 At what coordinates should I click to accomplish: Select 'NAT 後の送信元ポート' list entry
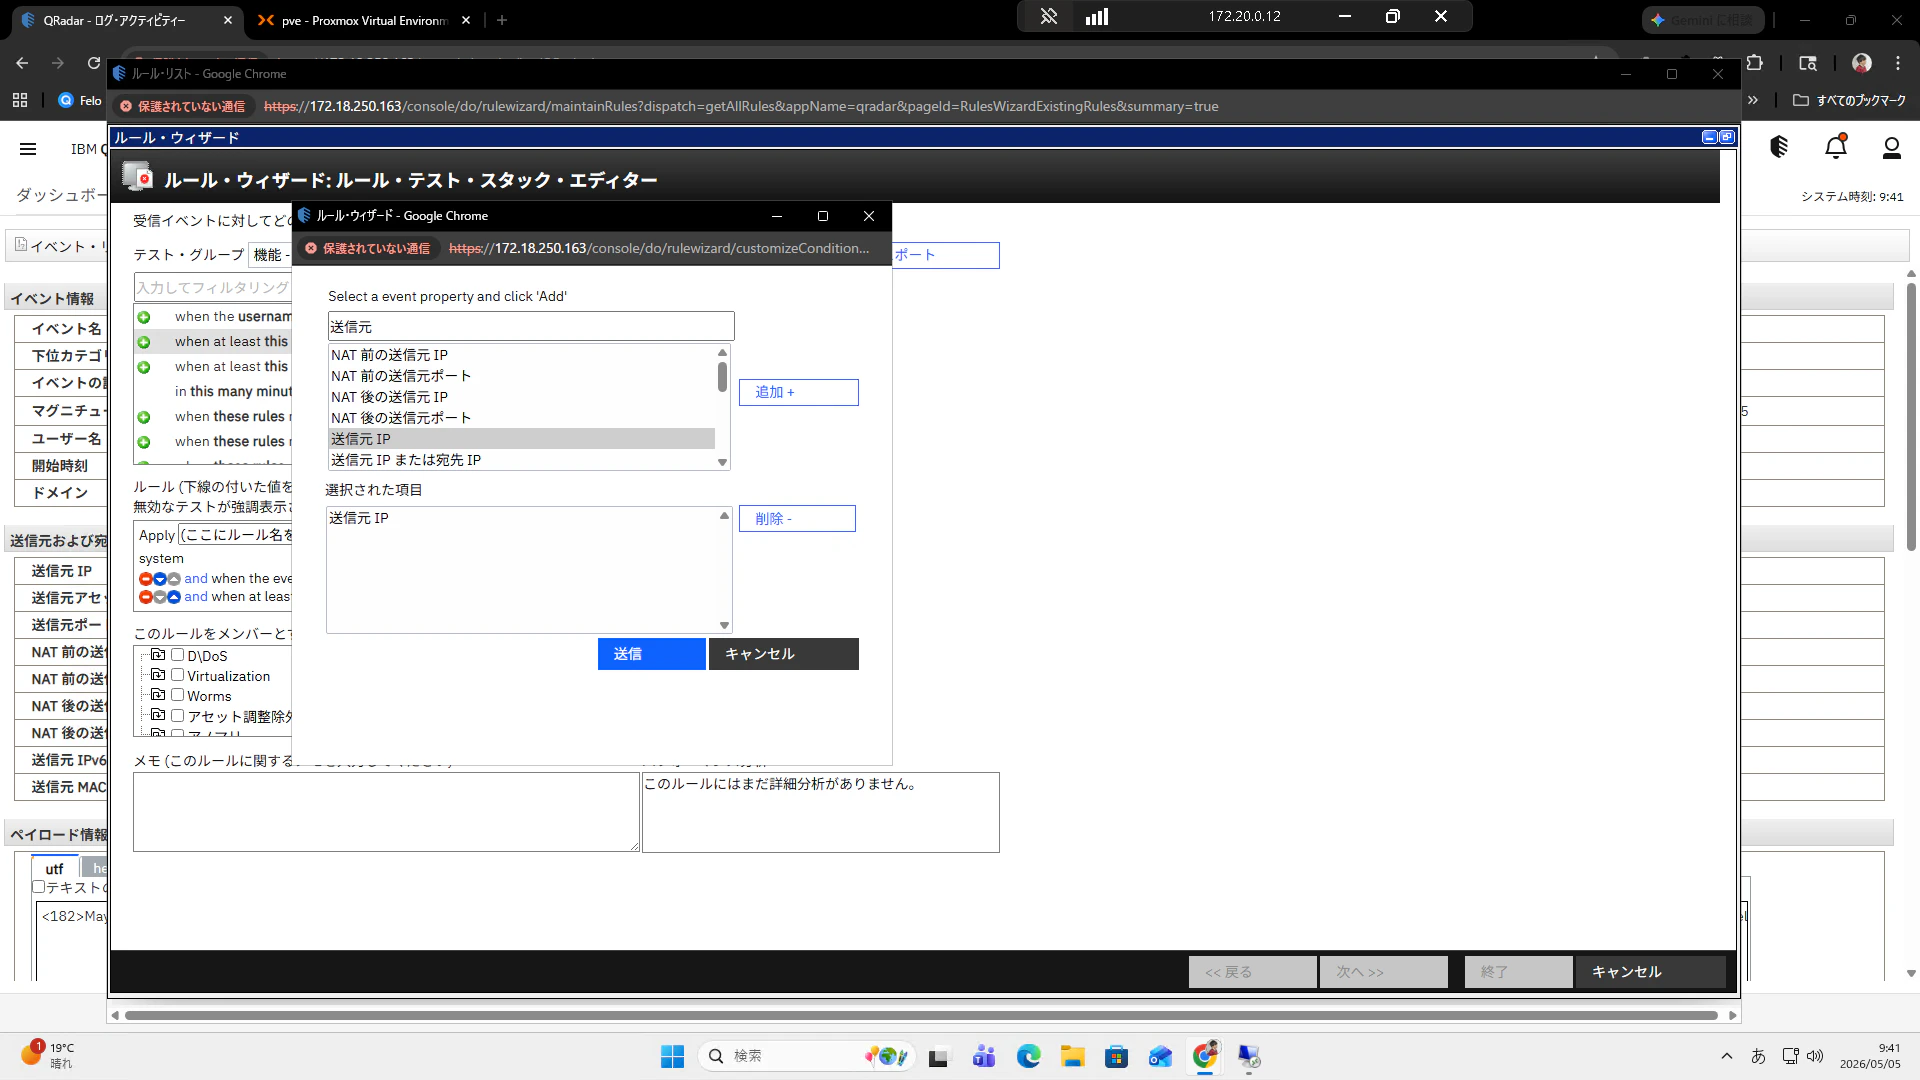click(x=522, y=418)
